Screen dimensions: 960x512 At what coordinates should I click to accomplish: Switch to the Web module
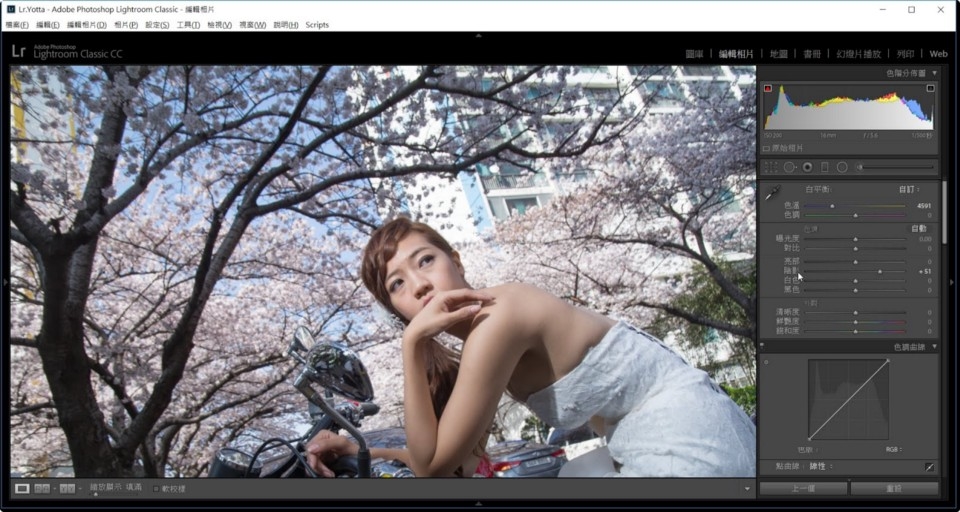(x=938, y=54)
